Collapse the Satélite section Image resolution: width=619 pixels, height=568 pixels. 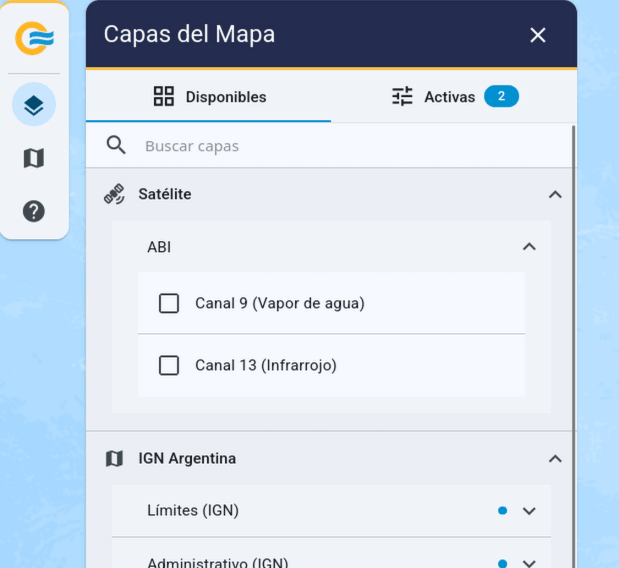[555, 194]
